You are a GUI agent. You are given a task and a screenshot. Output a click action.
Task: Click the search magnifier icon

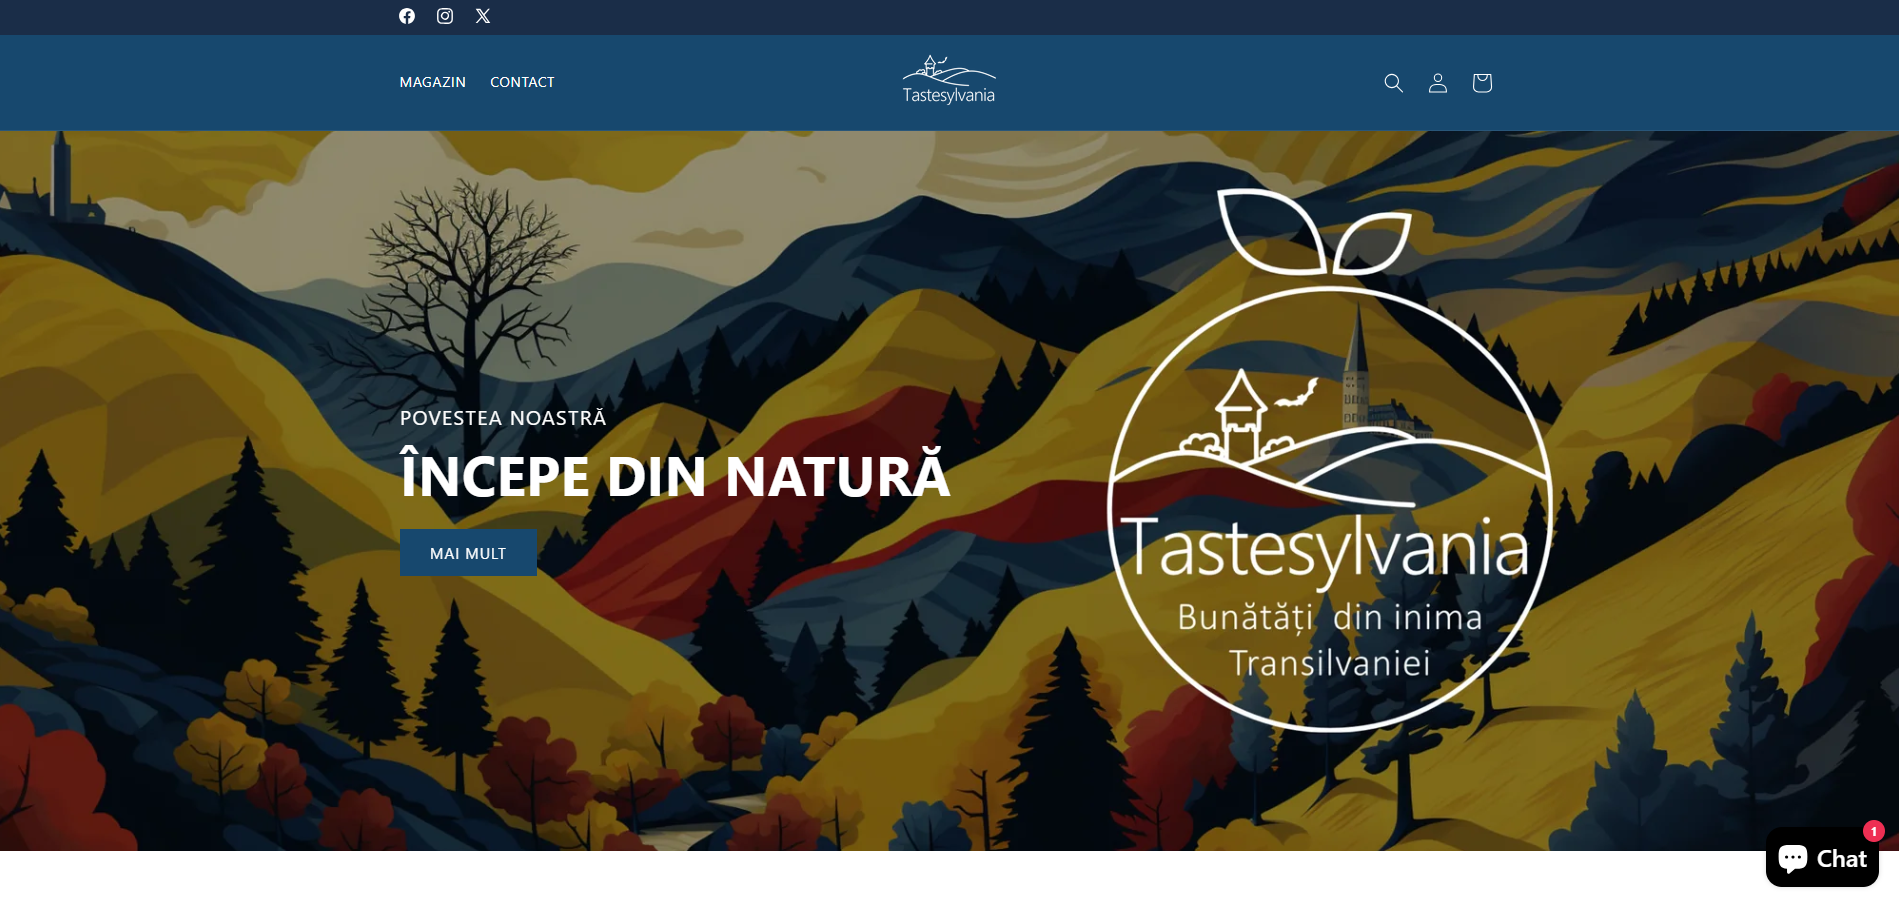point(1393,83)
